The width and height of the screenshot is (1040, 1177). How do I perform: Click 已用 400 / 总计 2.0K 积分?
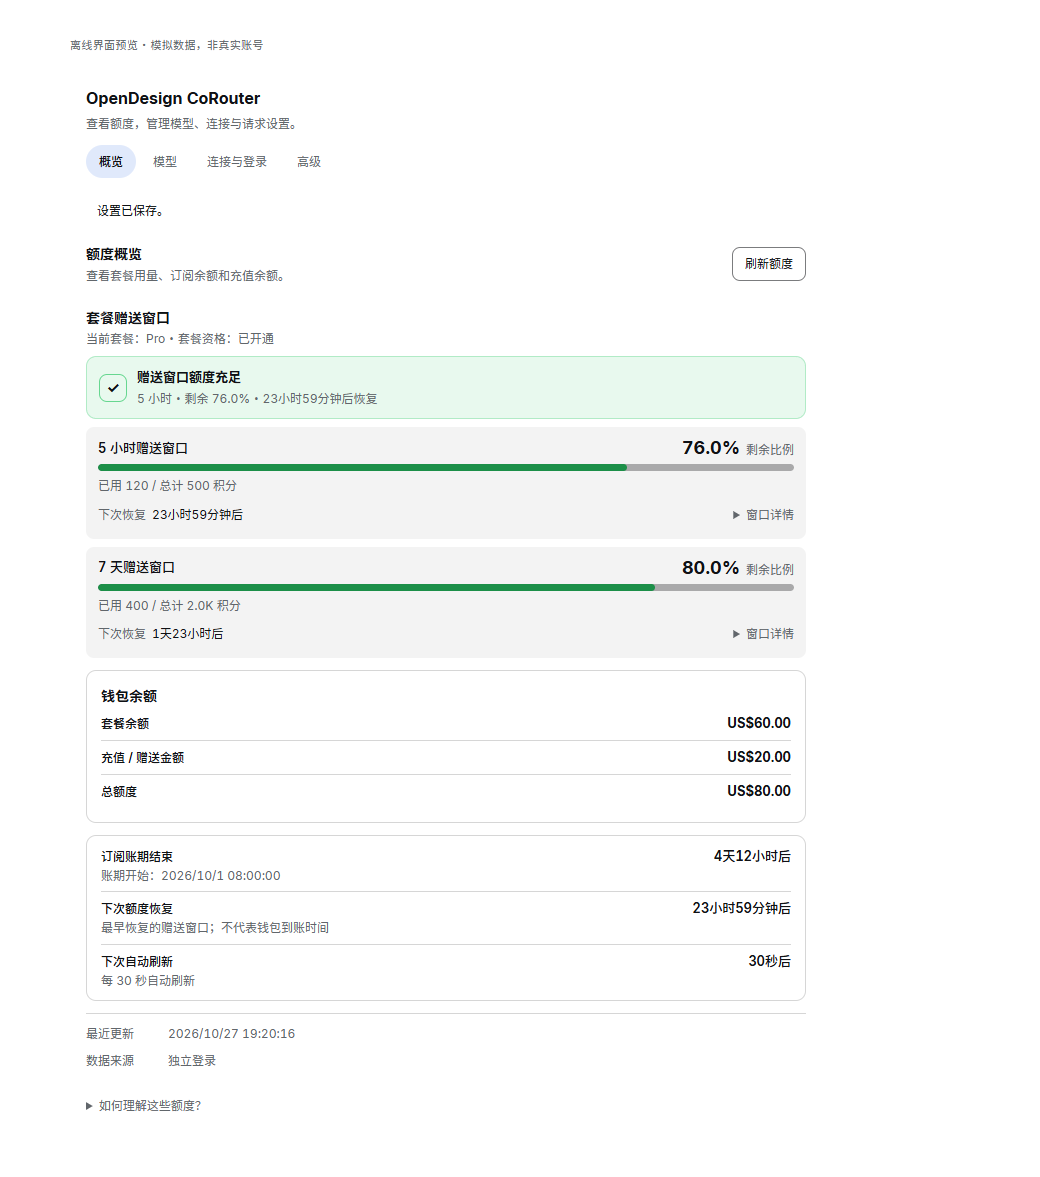(170, 606)
